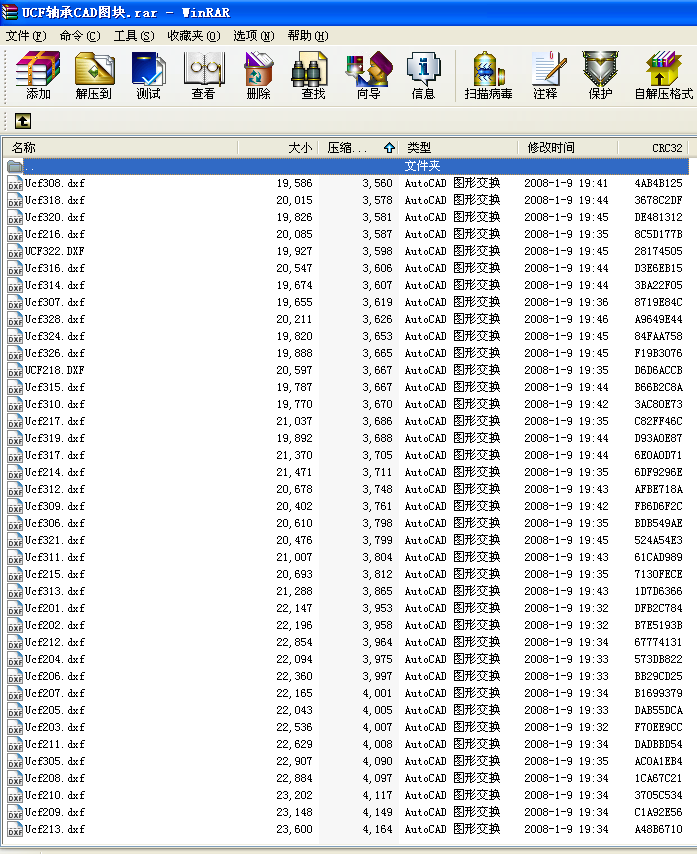Select the file Ucf320.dxf
Viewport: 697px width, 854px height.
55,217
